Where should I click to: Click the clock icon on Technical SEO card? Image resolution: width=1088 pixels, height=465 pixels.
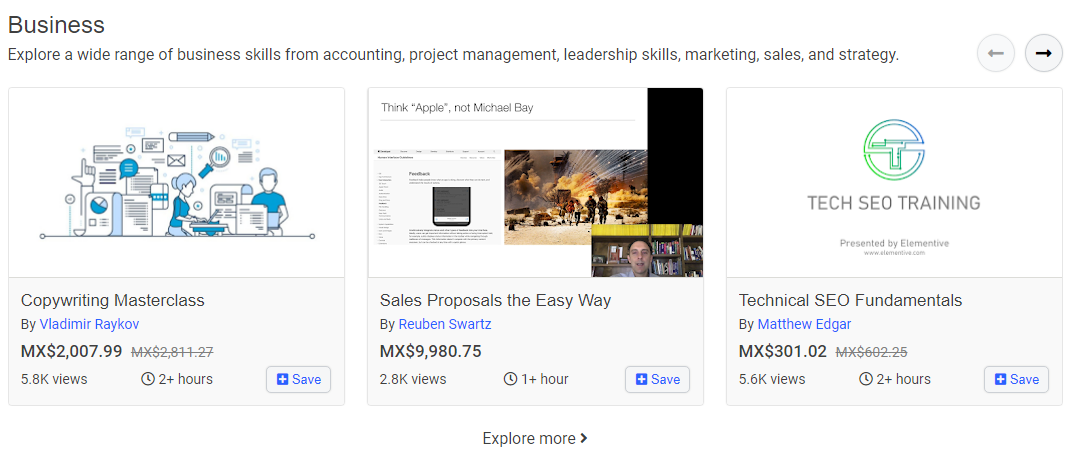pos(866,379)
